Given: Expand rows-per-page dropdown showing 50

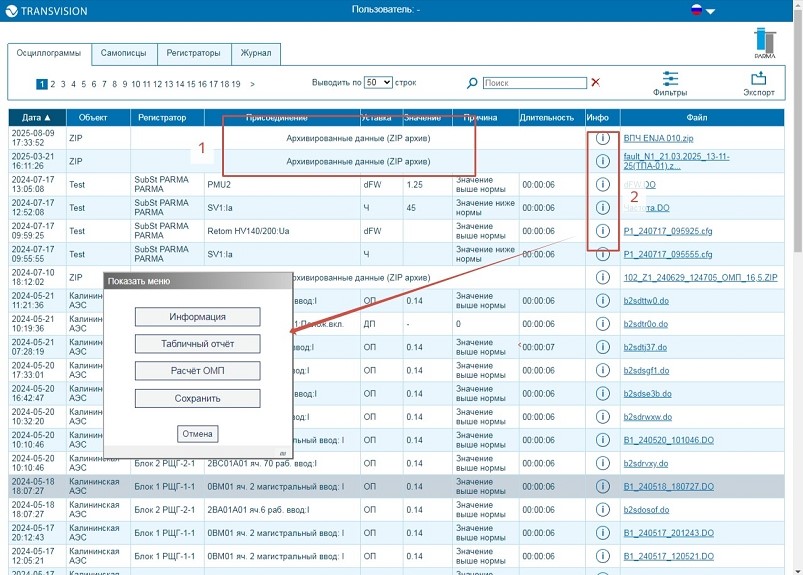Looking at the screenshot, I should 378,82.
